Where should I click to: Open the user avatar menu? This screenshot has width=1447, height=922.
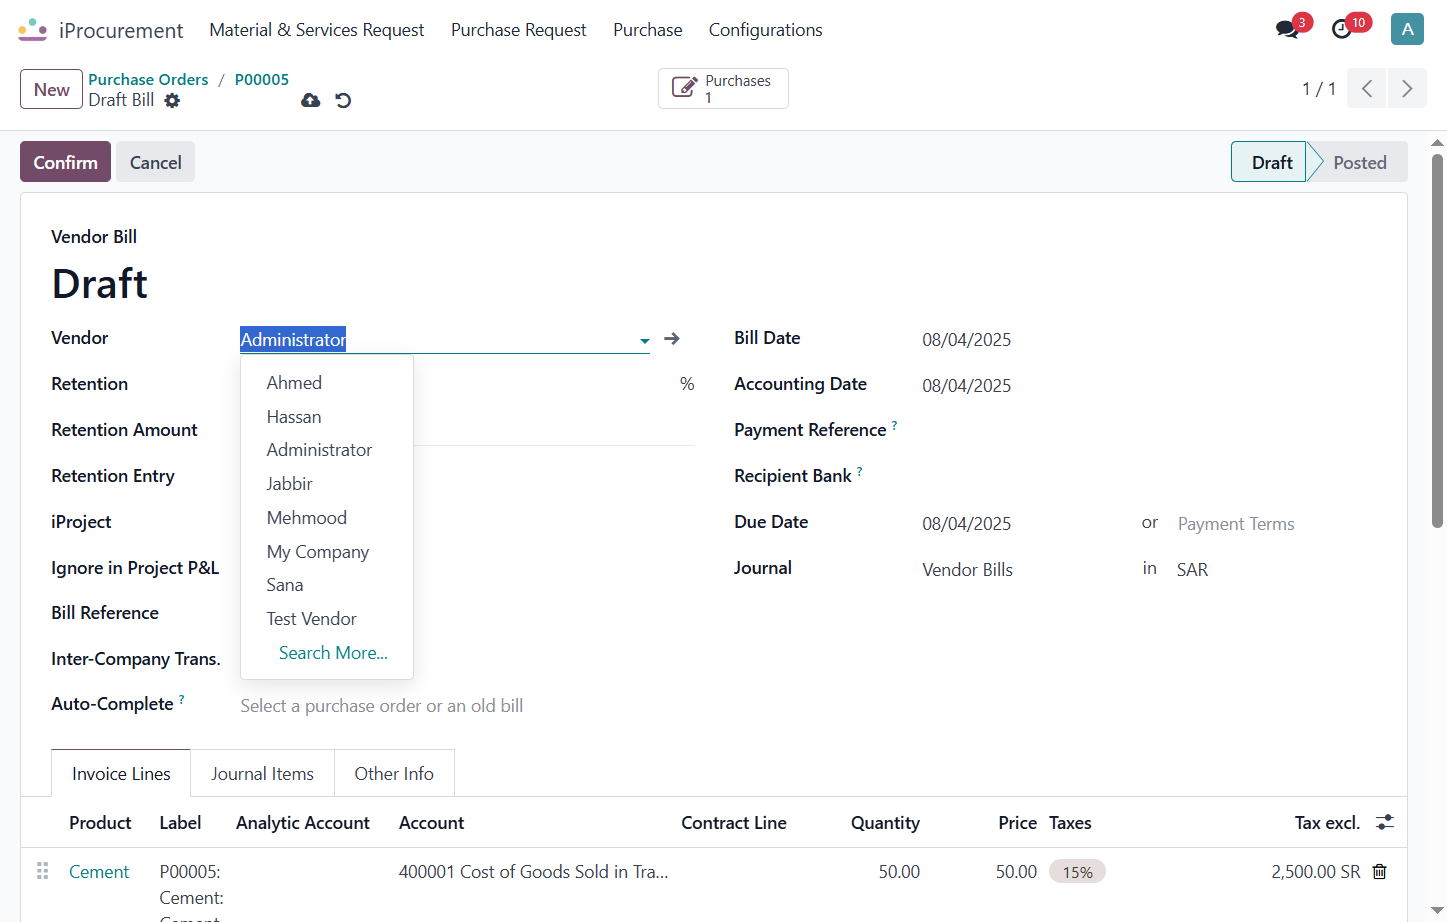click(x=1407, y=29)
